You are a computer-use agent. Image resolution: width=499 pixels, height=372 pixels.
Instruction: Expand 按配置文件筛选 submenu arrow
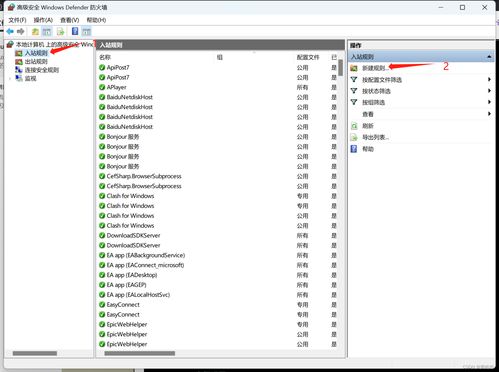tap(489, 79)
